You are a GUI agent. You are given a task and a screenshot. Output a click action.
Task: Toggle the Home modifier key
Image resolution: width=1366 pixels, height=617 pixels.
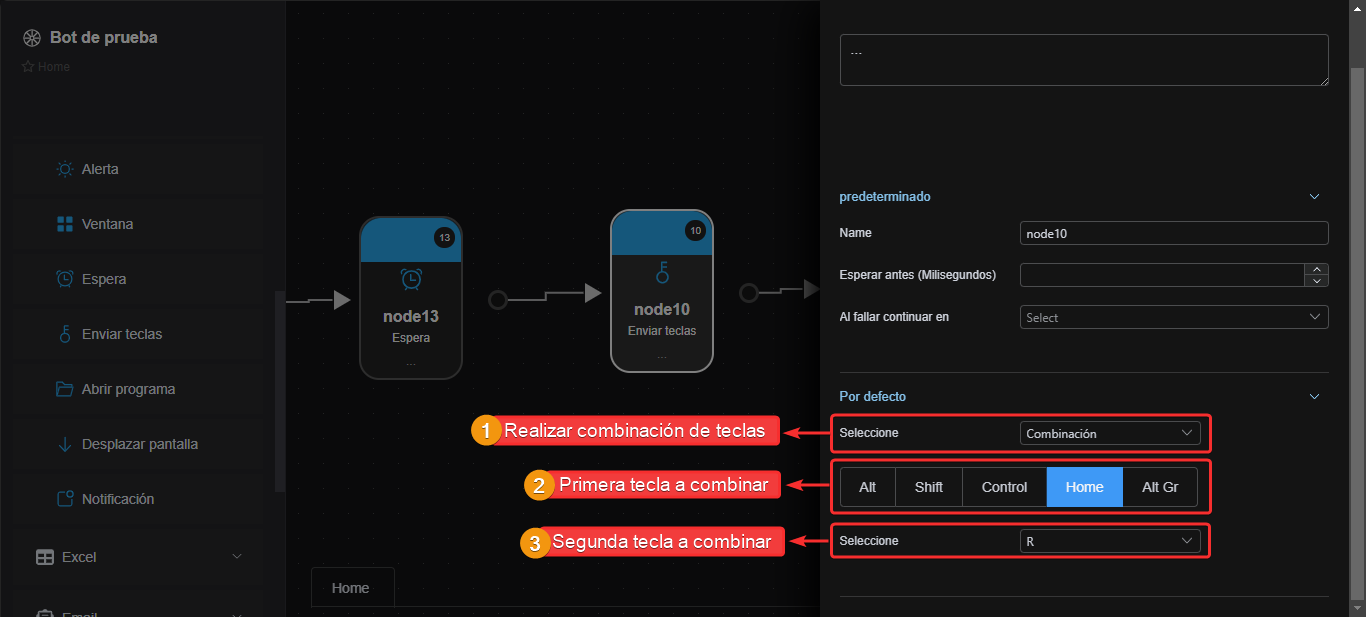1085,487
